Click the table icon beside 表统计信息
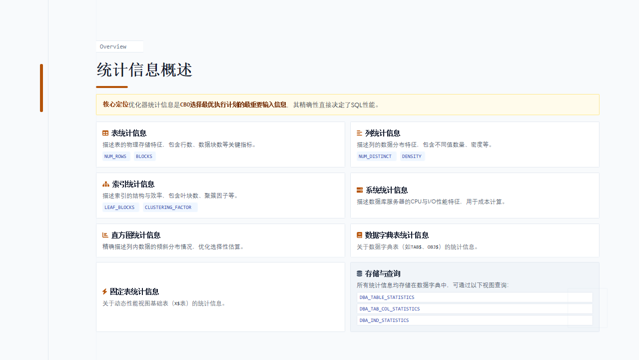 (105, 133)
